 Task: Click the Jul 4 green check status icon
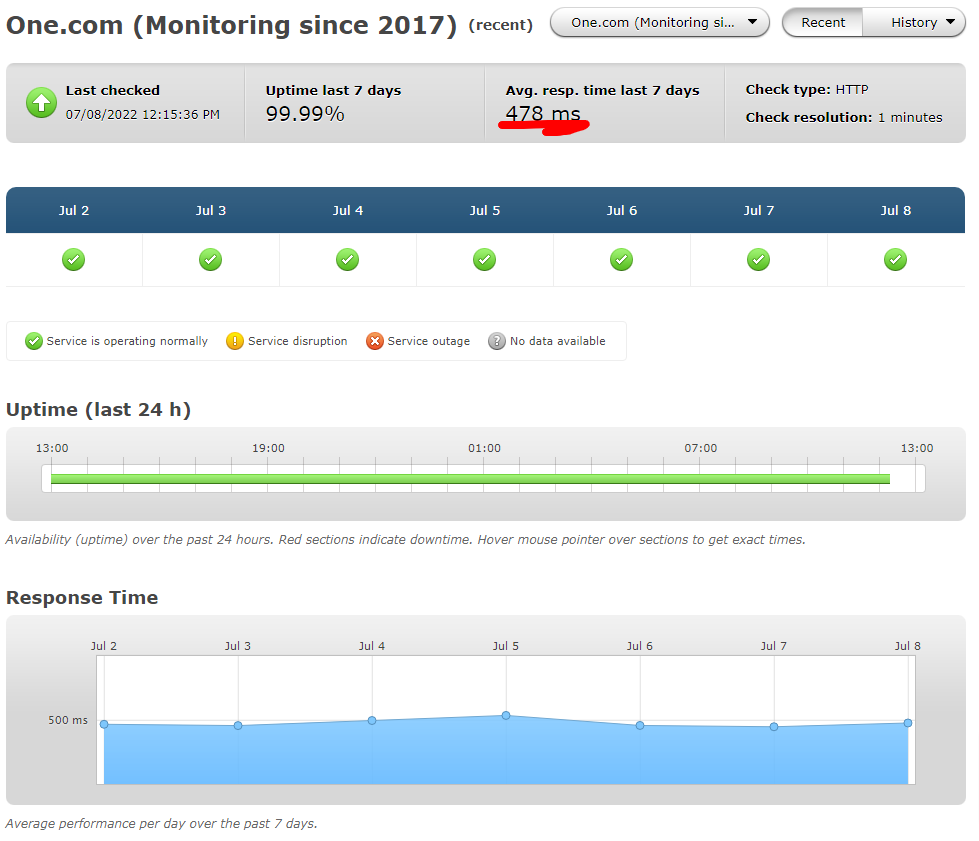(348, 259)
